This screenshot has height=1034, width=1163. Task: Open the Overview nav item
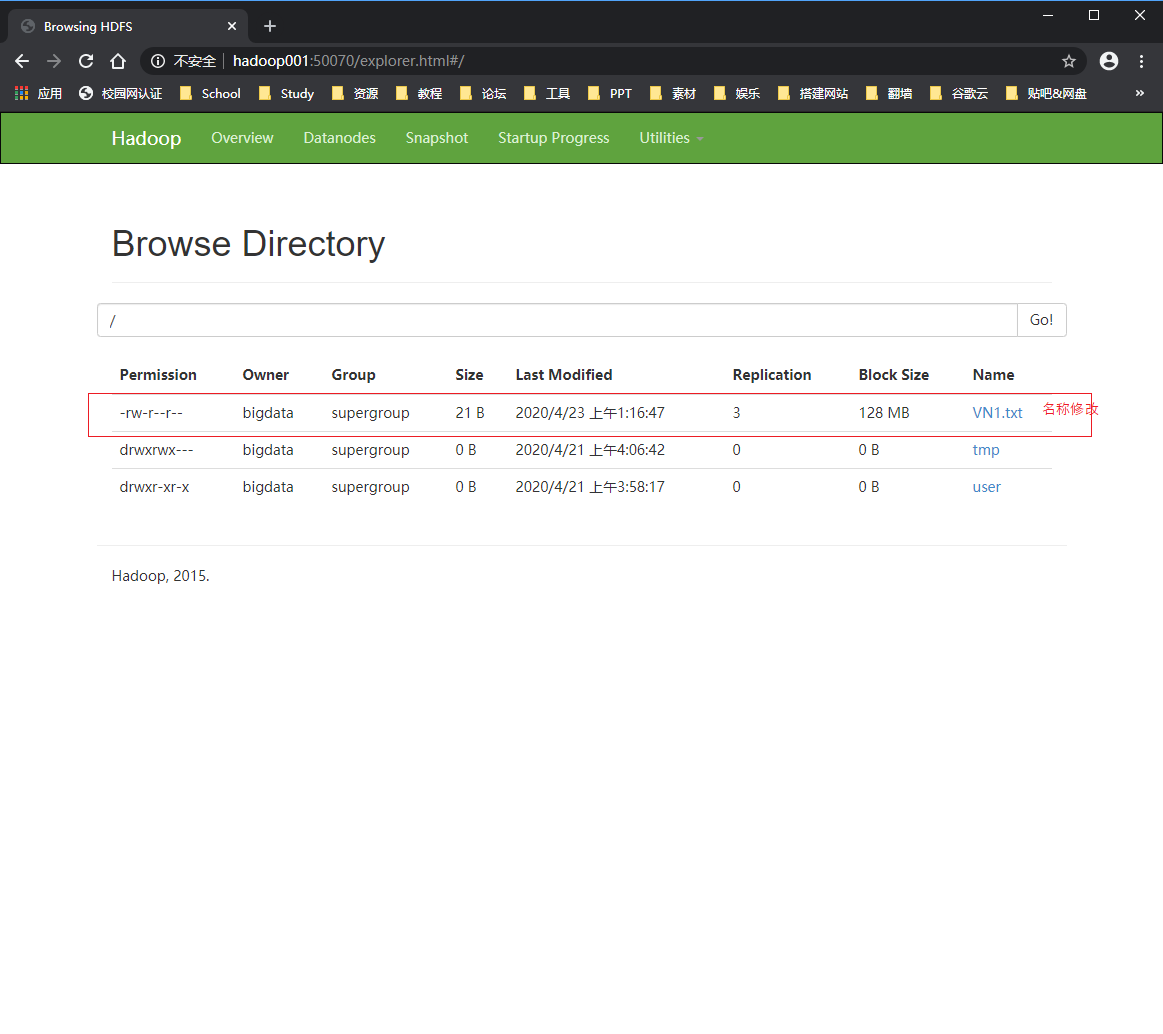(x=242, y=138)
